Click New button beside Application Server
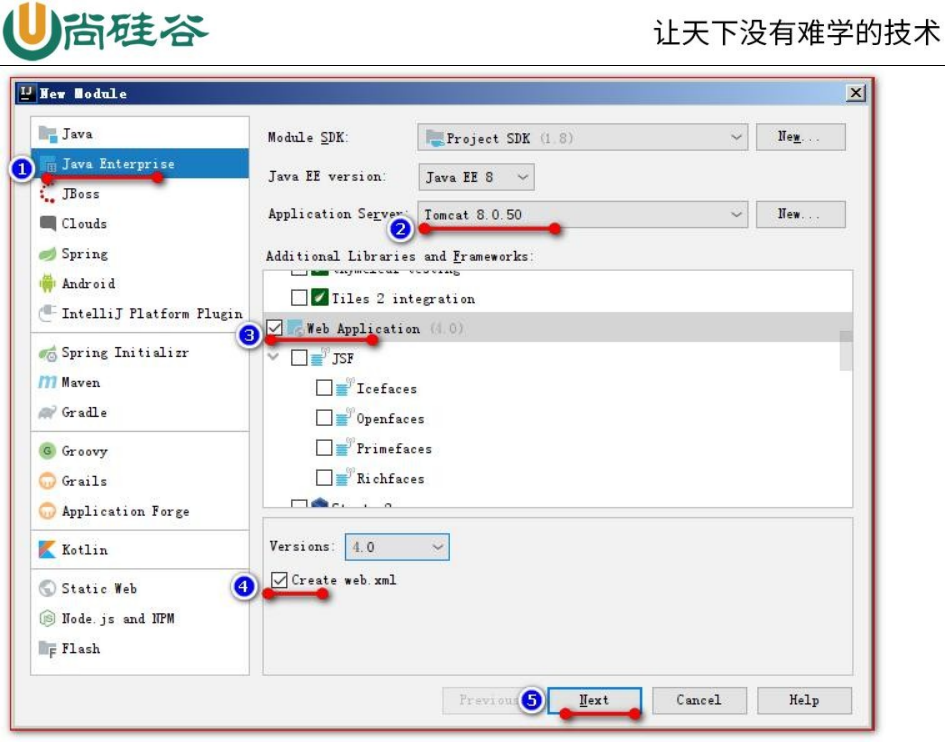 [800, 214]
